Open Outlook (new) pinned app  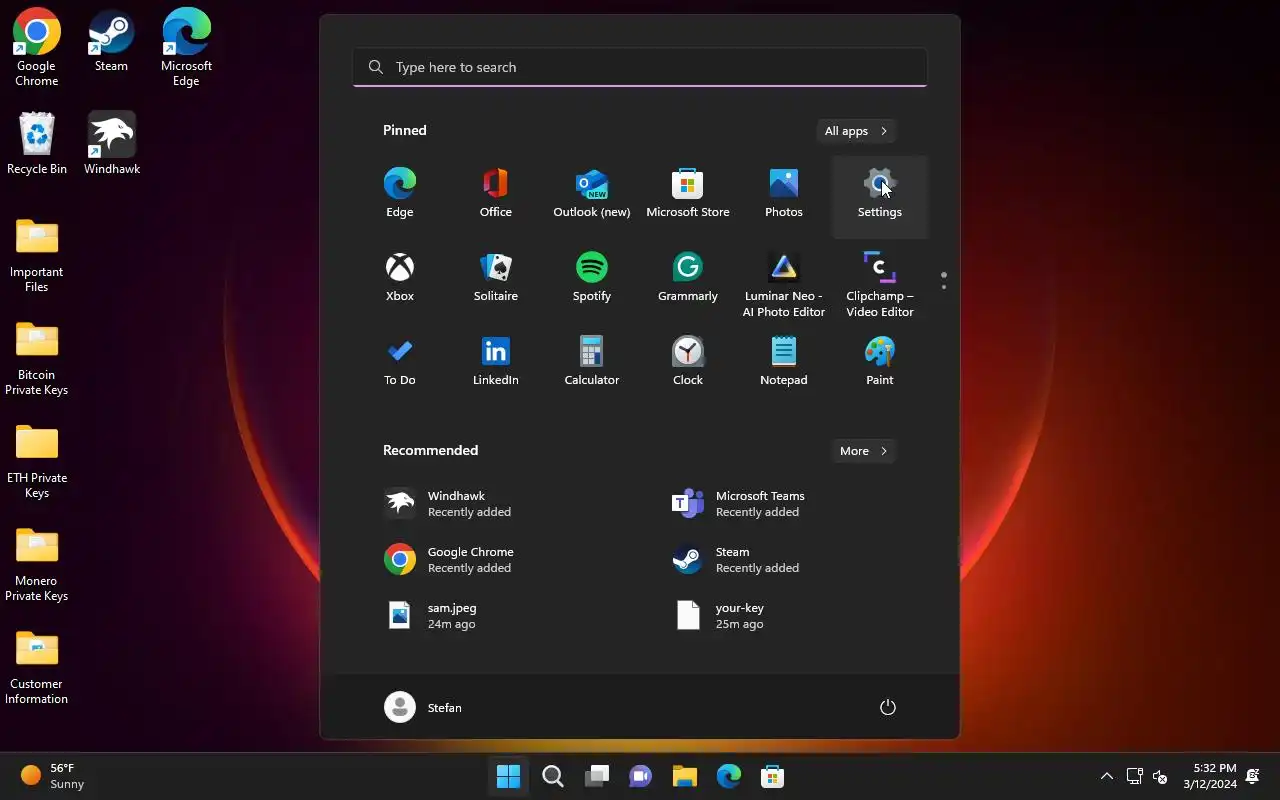pyautogui.click(x=592, y=195)
